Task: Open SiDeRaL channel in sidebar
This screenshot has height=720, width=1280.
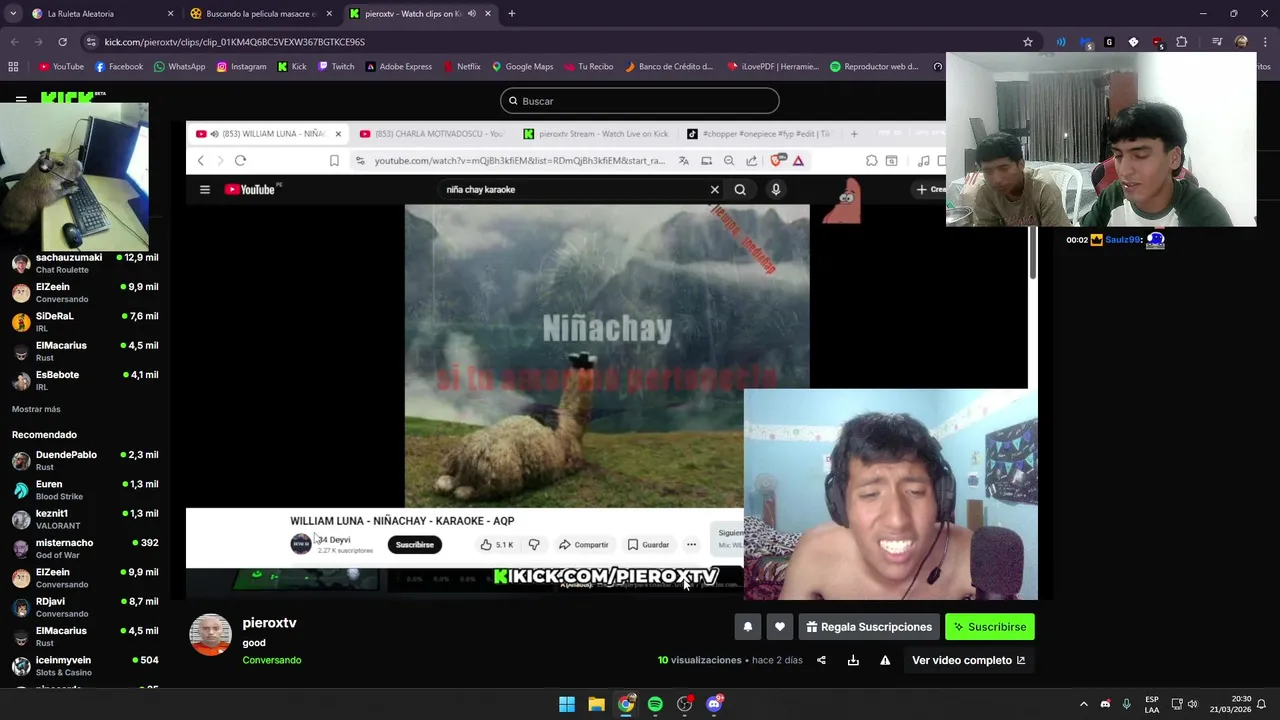Action: (x=85, y=322)
